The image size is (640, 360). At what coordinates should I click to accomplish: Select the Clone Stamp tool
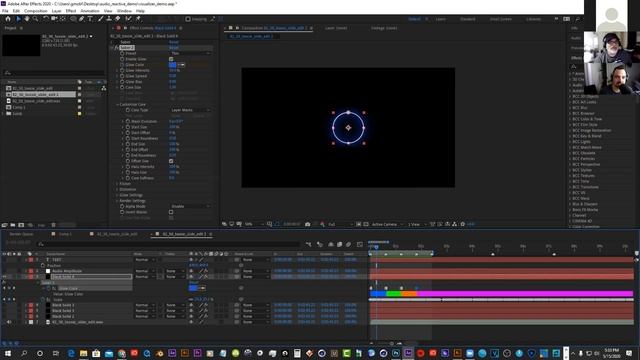[109, 19]
